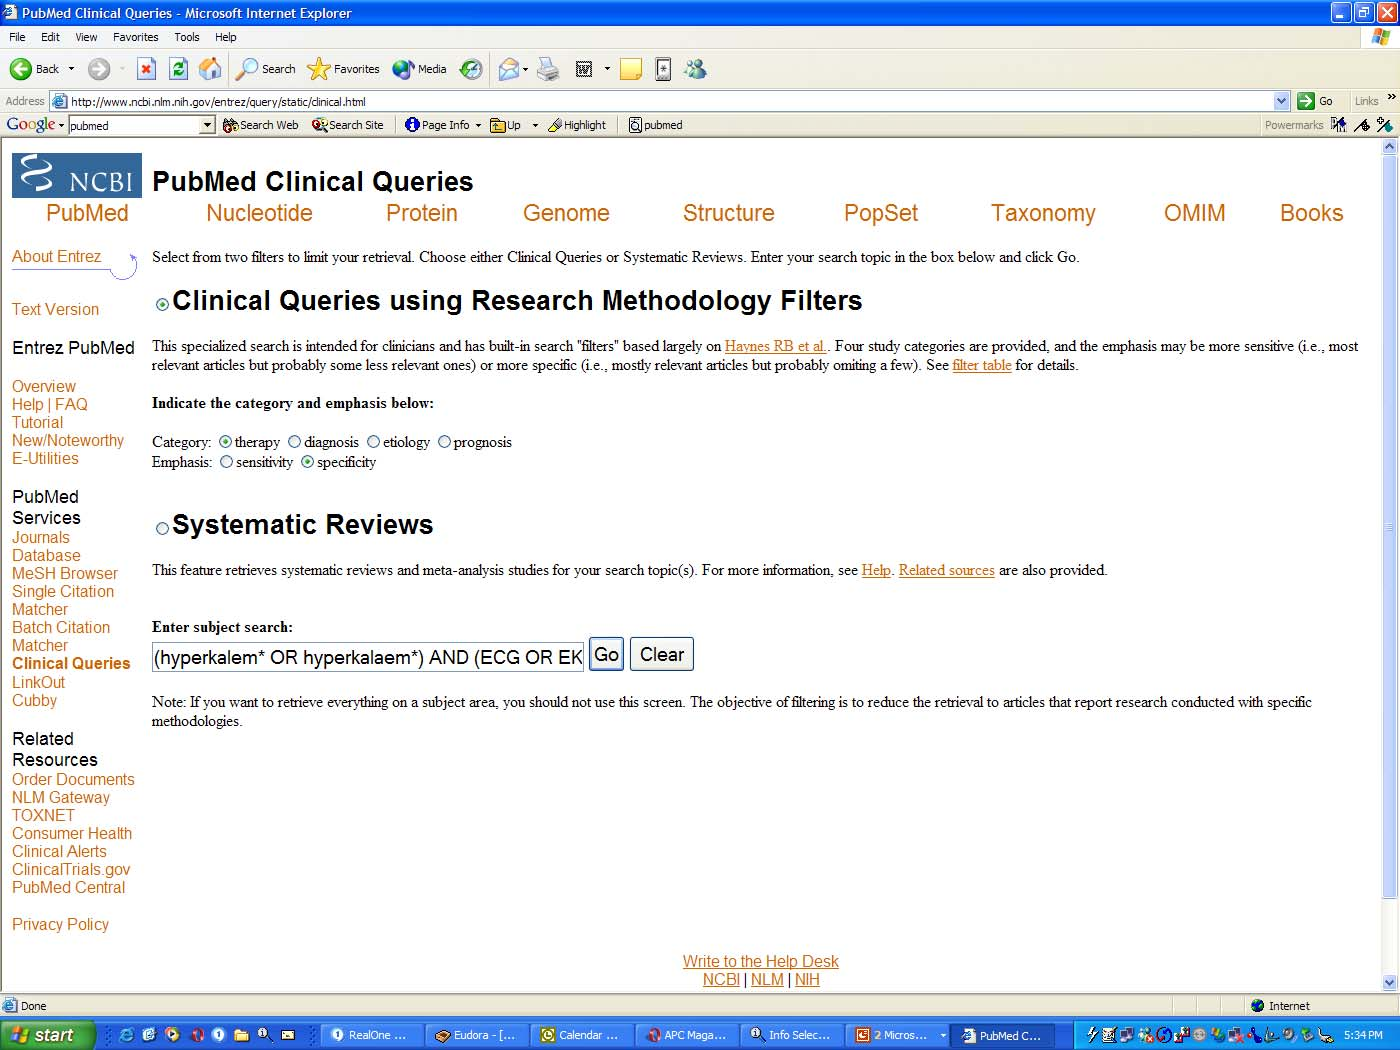The height and width of the screenshot is (1050, 1400).
Task: Expand the Page Info dropdown
Action: 478,125
